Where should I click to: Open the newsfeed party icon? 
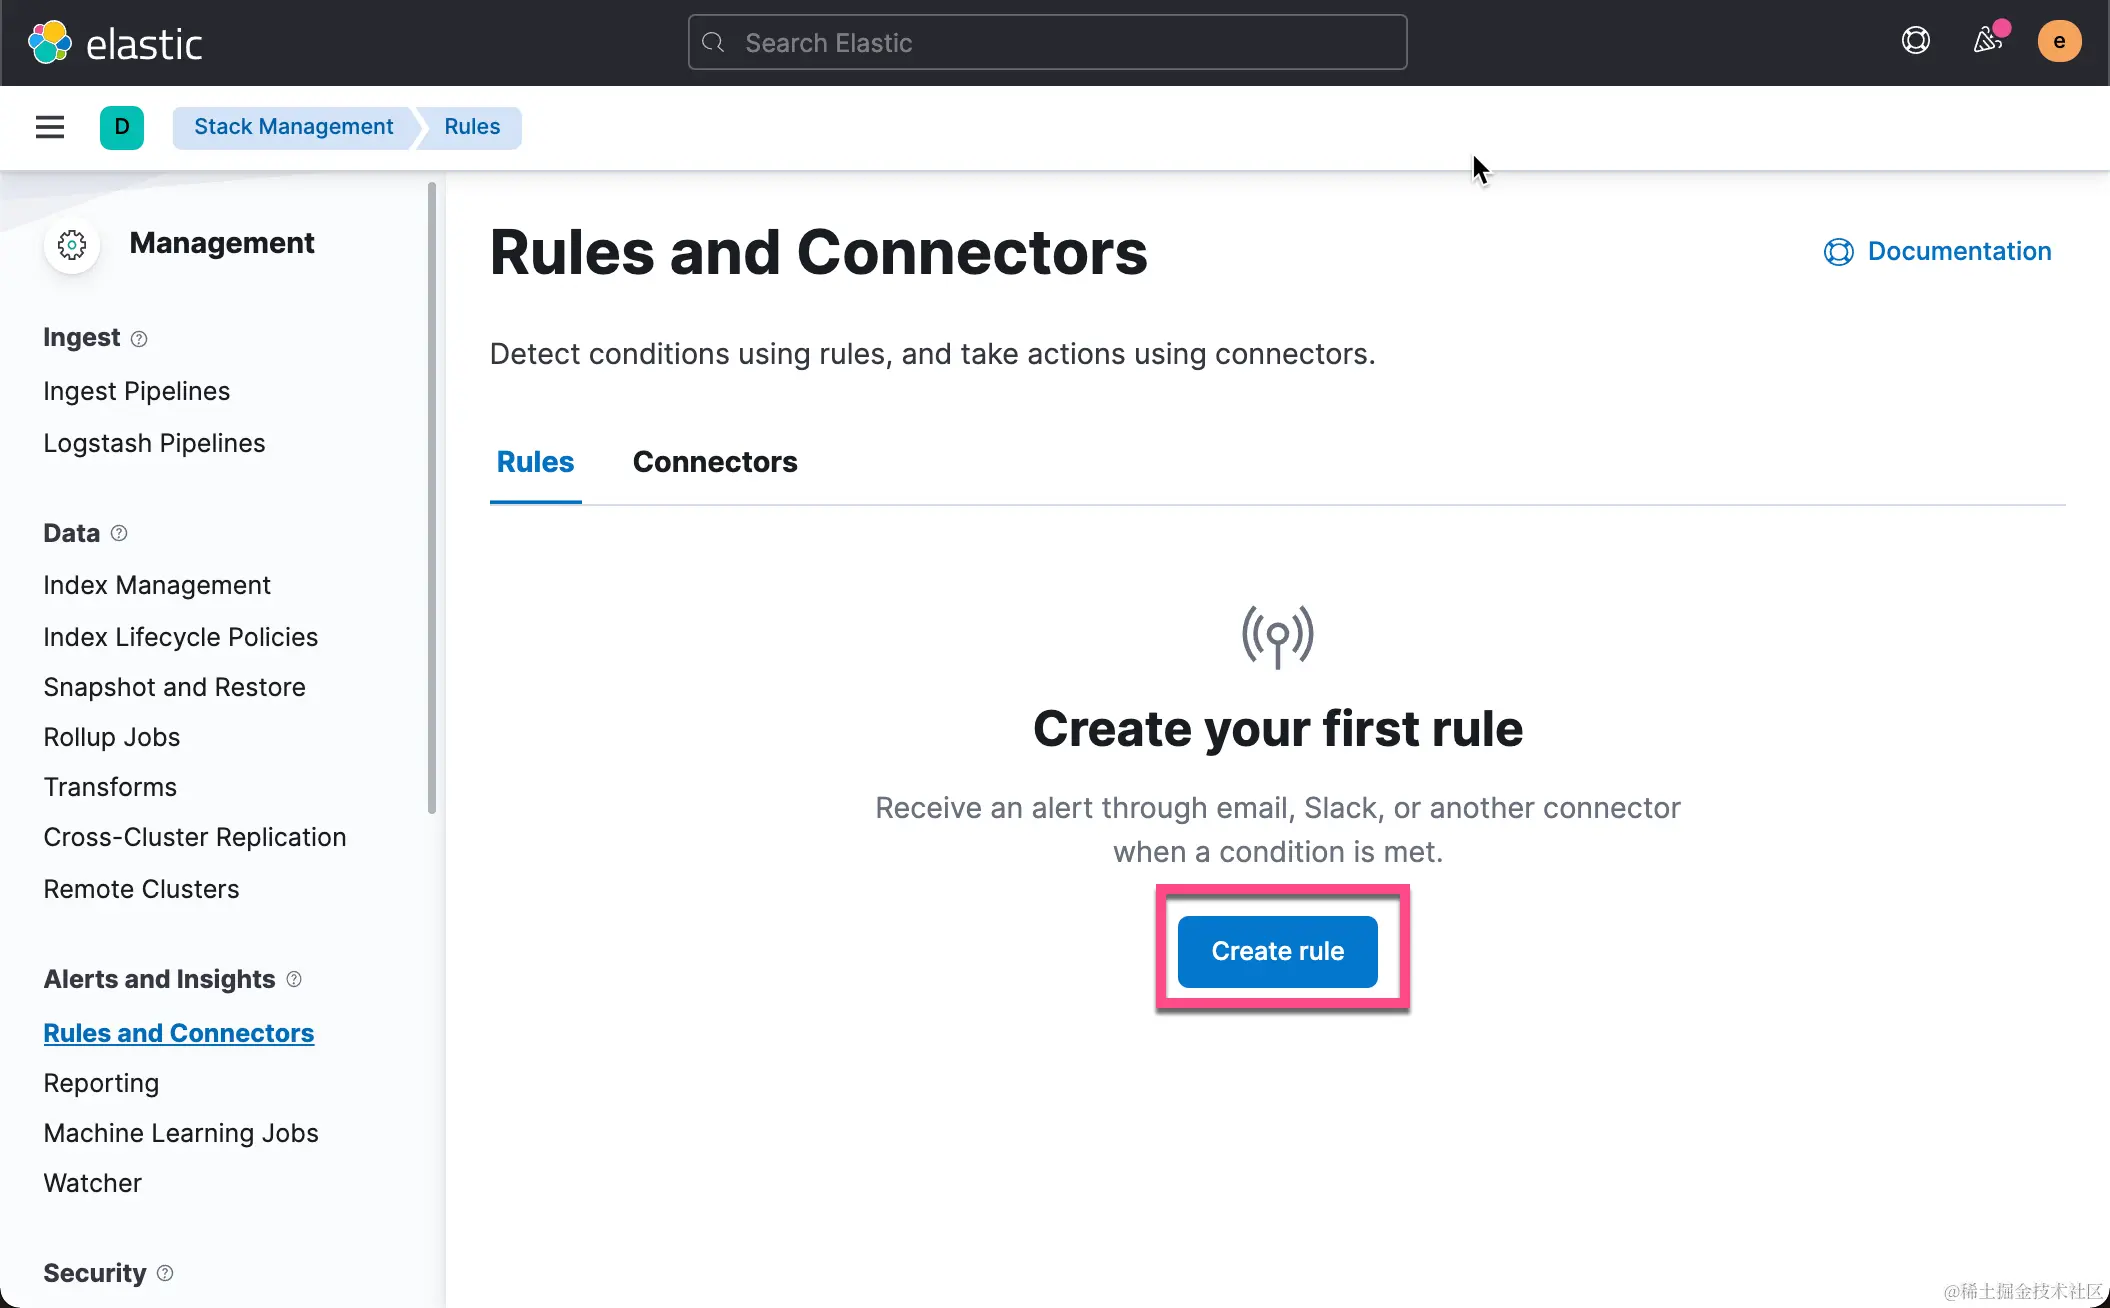1987,41
